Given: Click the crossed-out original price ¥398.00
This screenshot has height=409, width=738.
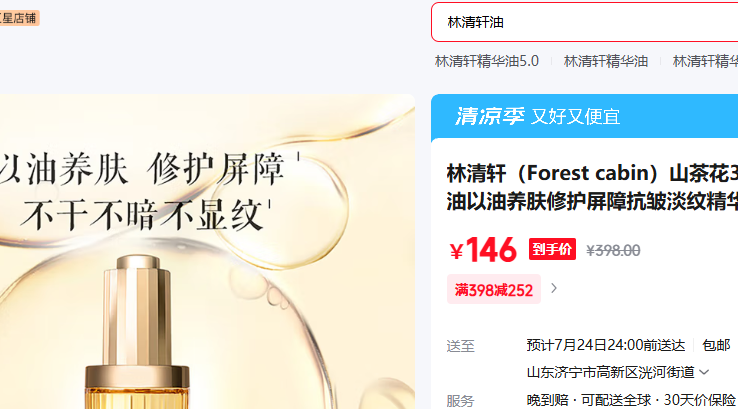Looking at the screenshot, I should [613, 250].
